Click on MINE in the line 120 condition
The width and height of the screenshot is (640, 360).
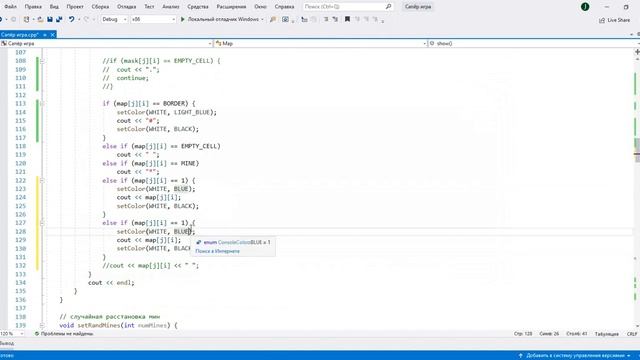(188, 163)
